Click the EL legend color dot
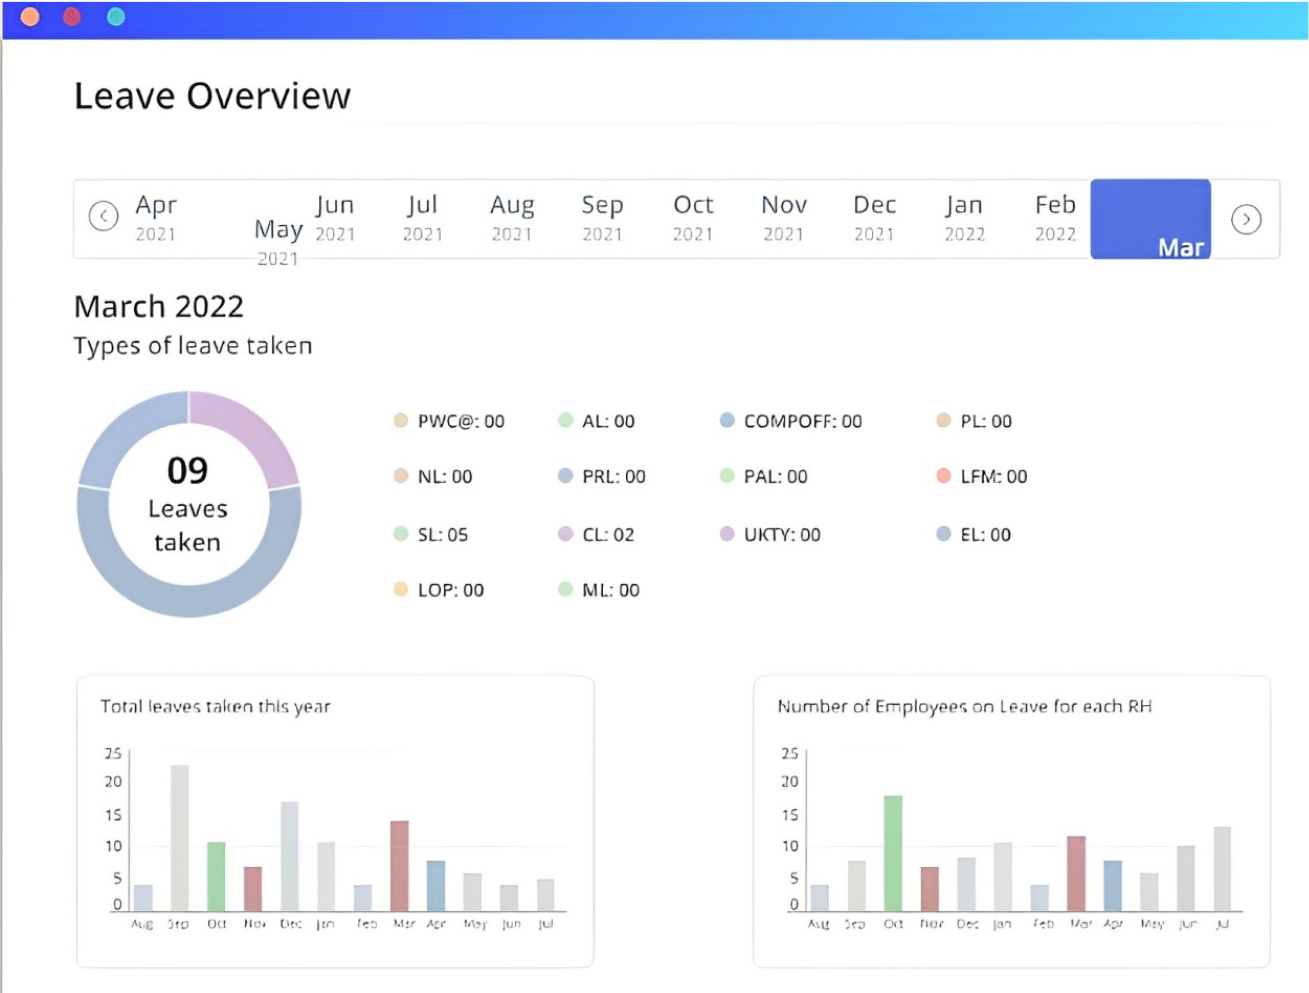 tap(943, 534)
